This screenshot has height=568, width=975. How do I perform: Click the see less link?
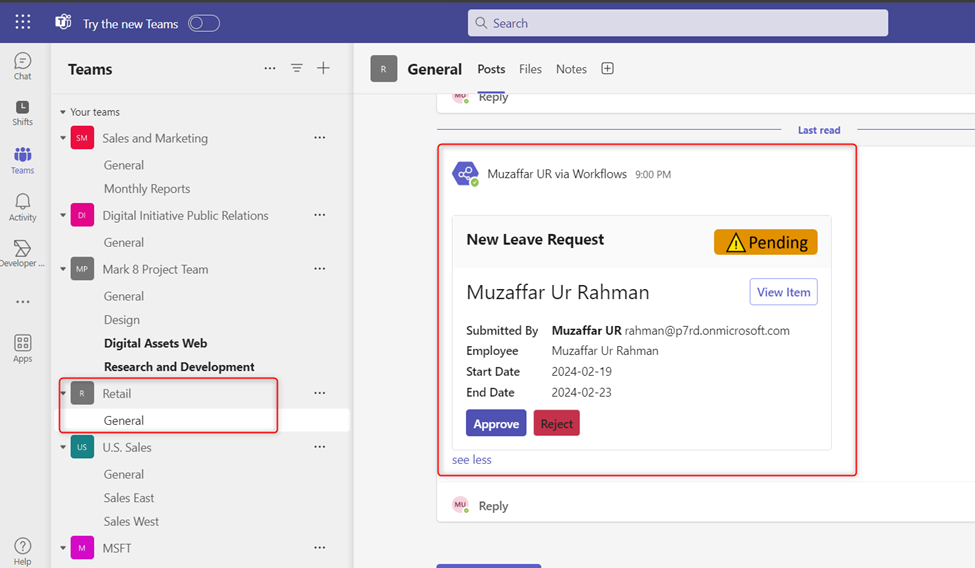coord(471,460)
